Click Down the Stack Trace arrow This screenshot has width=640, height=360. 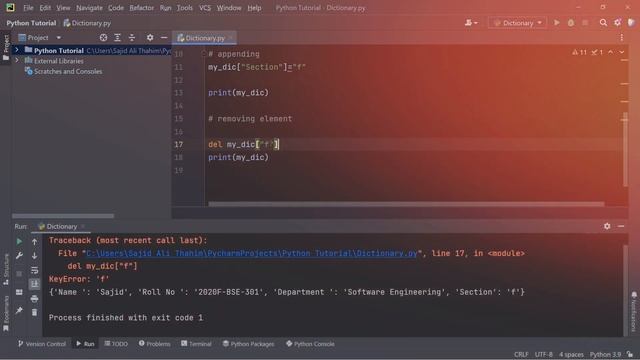(x=34, y=256)
